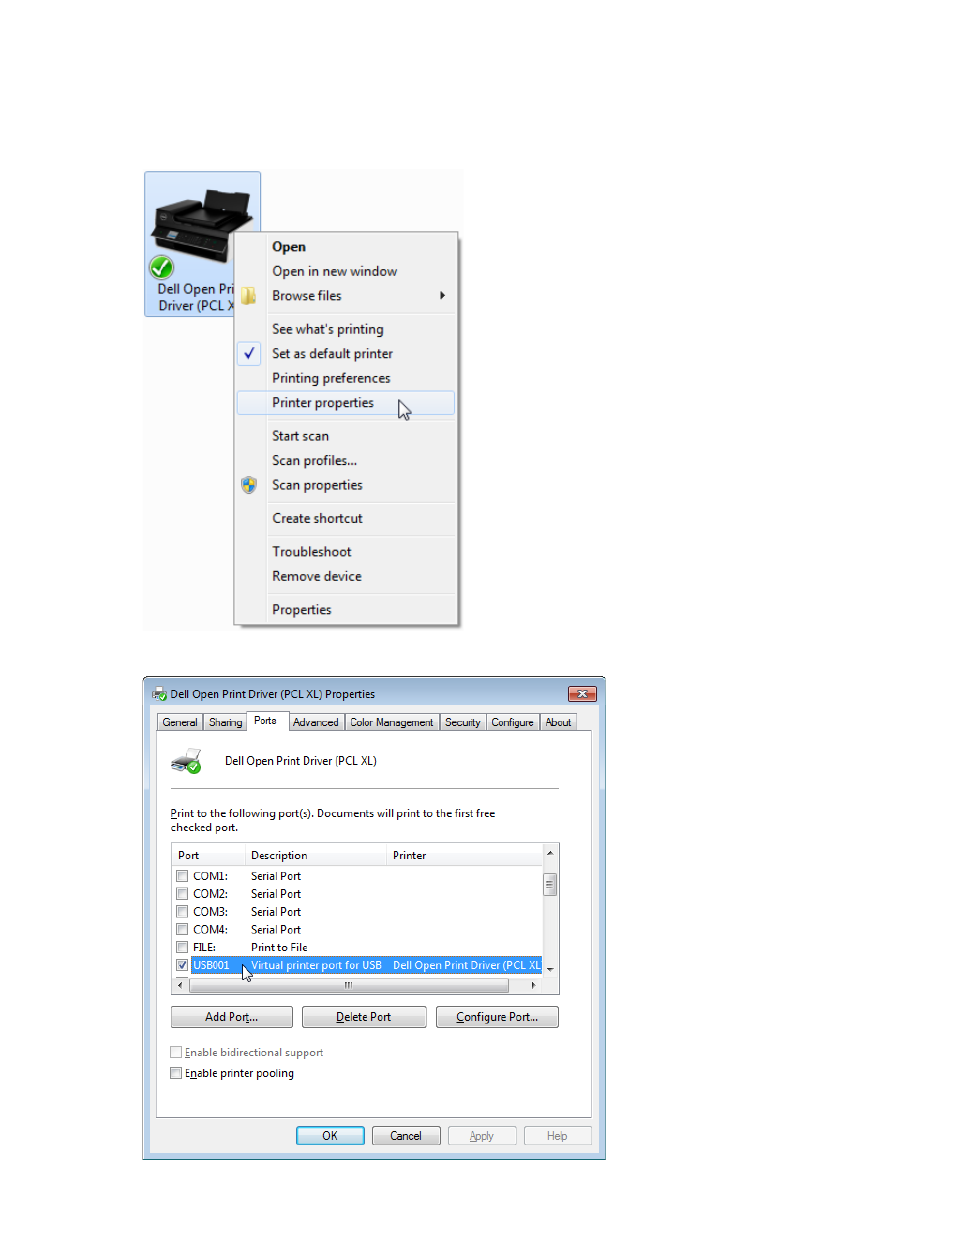Image resolution: width=954 pixels, height=1235 pixels.
Task: Click the Apply button
Action: (482, 1136)
